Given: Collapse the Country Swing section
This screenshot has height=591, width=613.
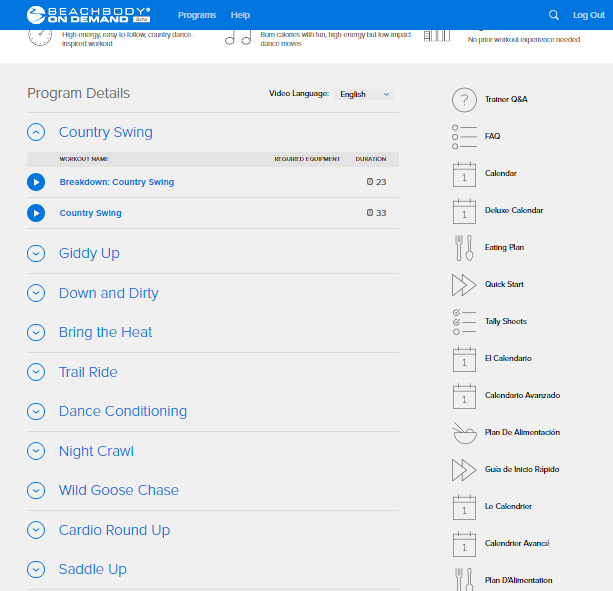Looking at the screenshot, I should [x=36, y=132].
